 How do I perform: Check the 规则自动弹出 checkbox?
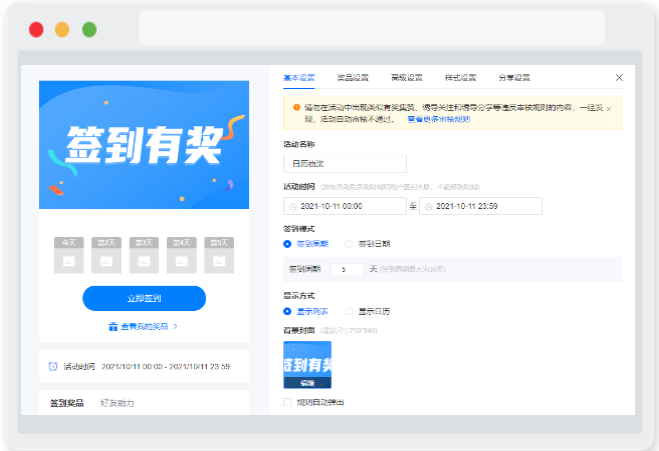(x=287, y=402)
